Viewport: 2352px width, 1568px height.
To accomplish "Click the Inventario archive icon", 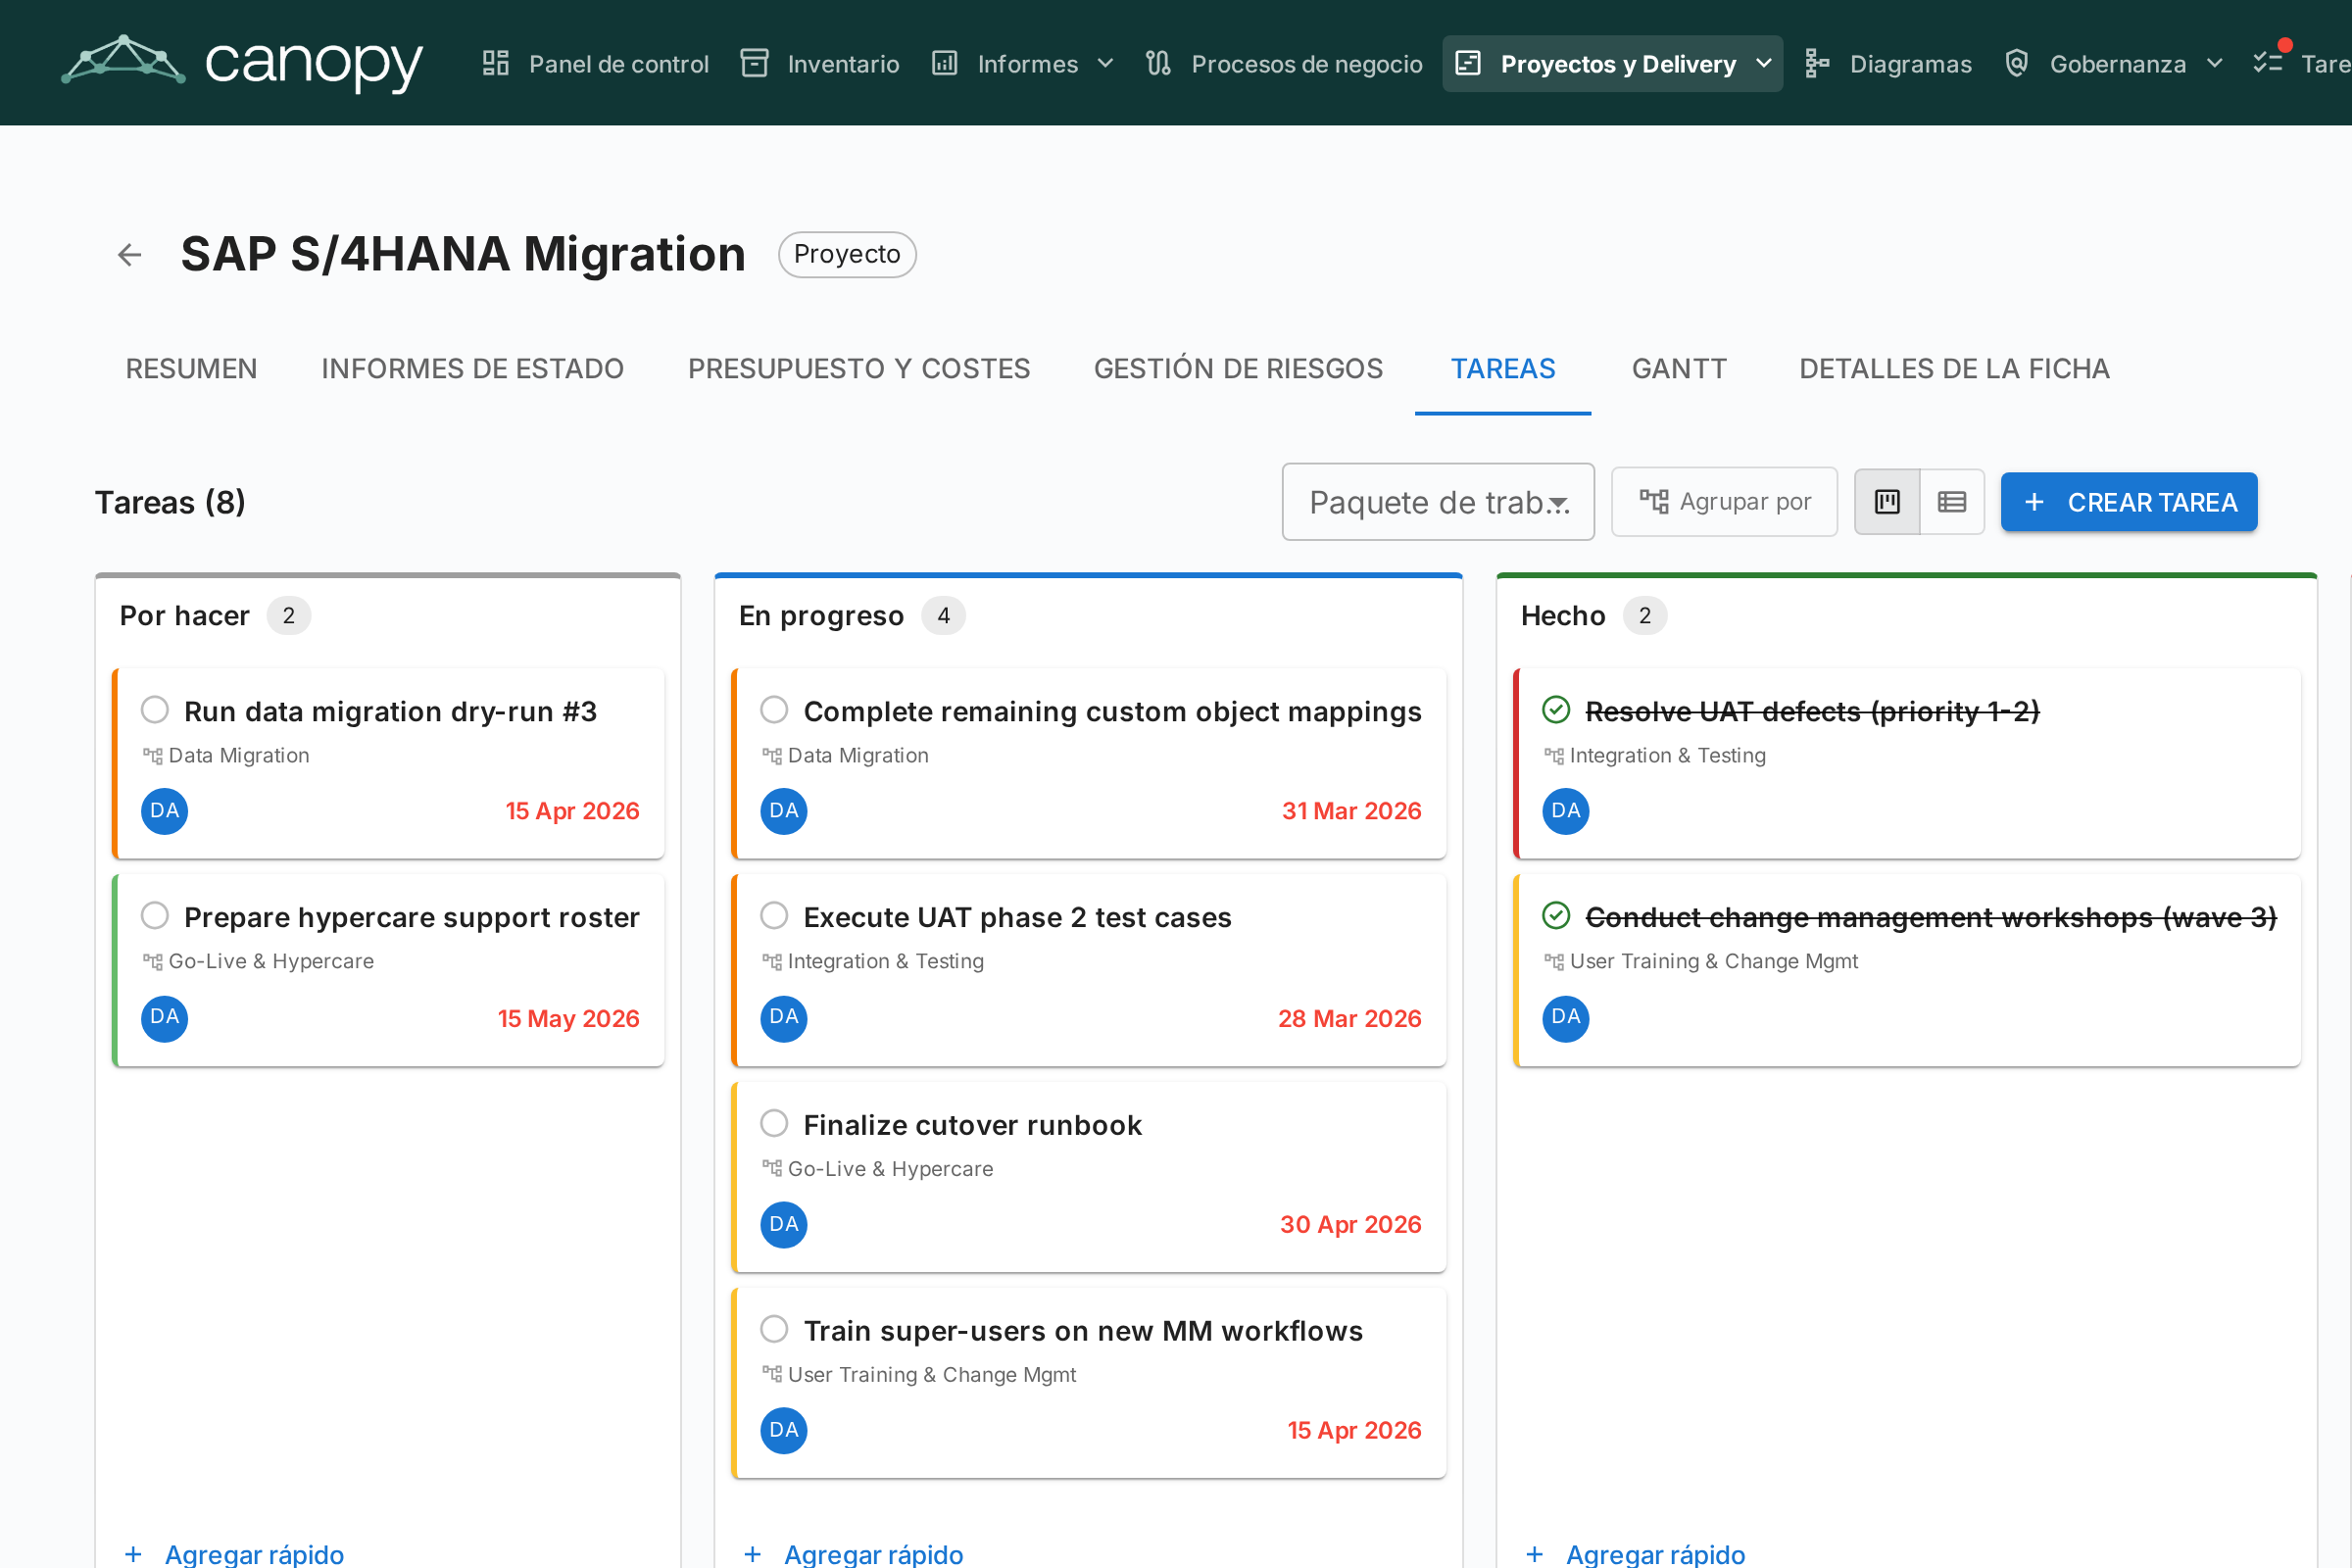I will (x=754, y=63).
